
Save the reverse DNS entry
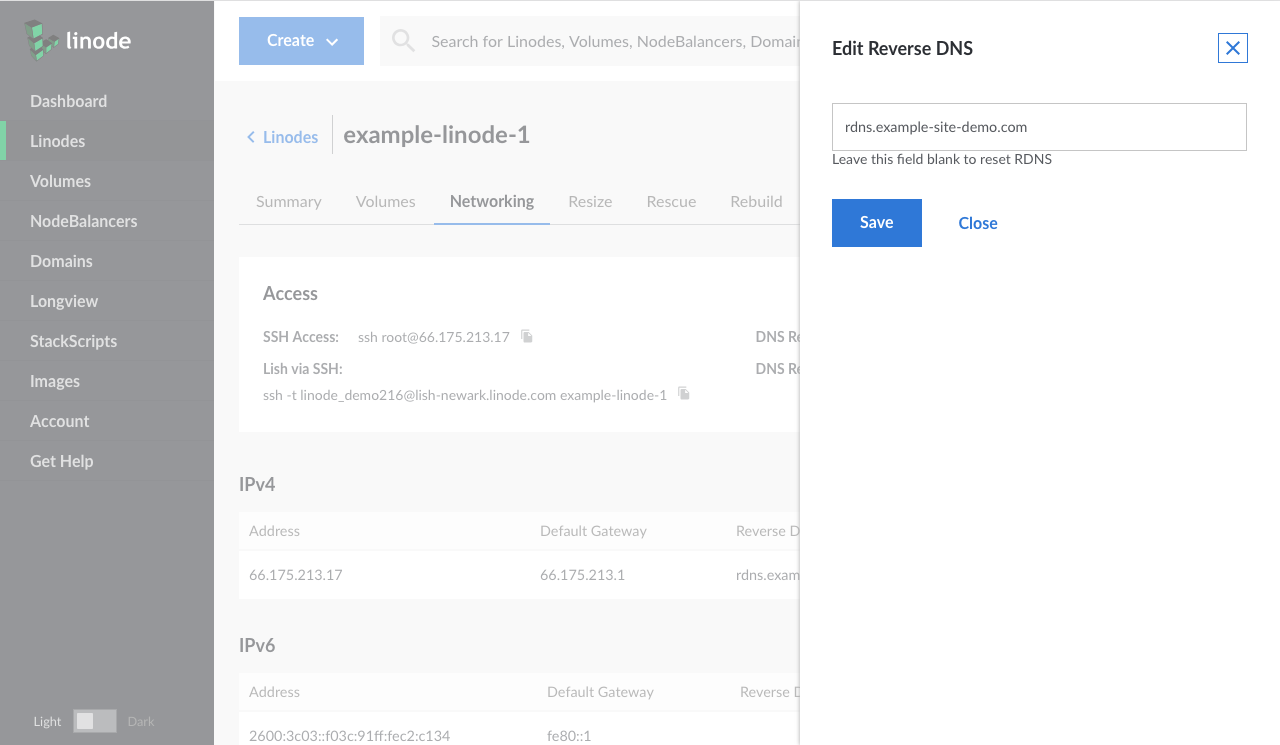pyautogui.click(x=876, y=223)
